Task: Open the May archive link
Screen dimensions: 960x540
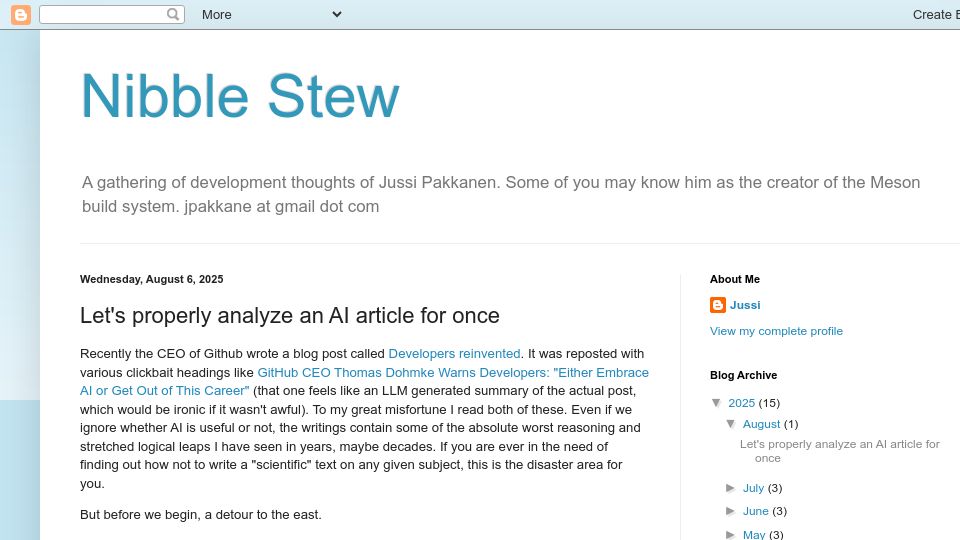Action: click(x=754, y=534)
